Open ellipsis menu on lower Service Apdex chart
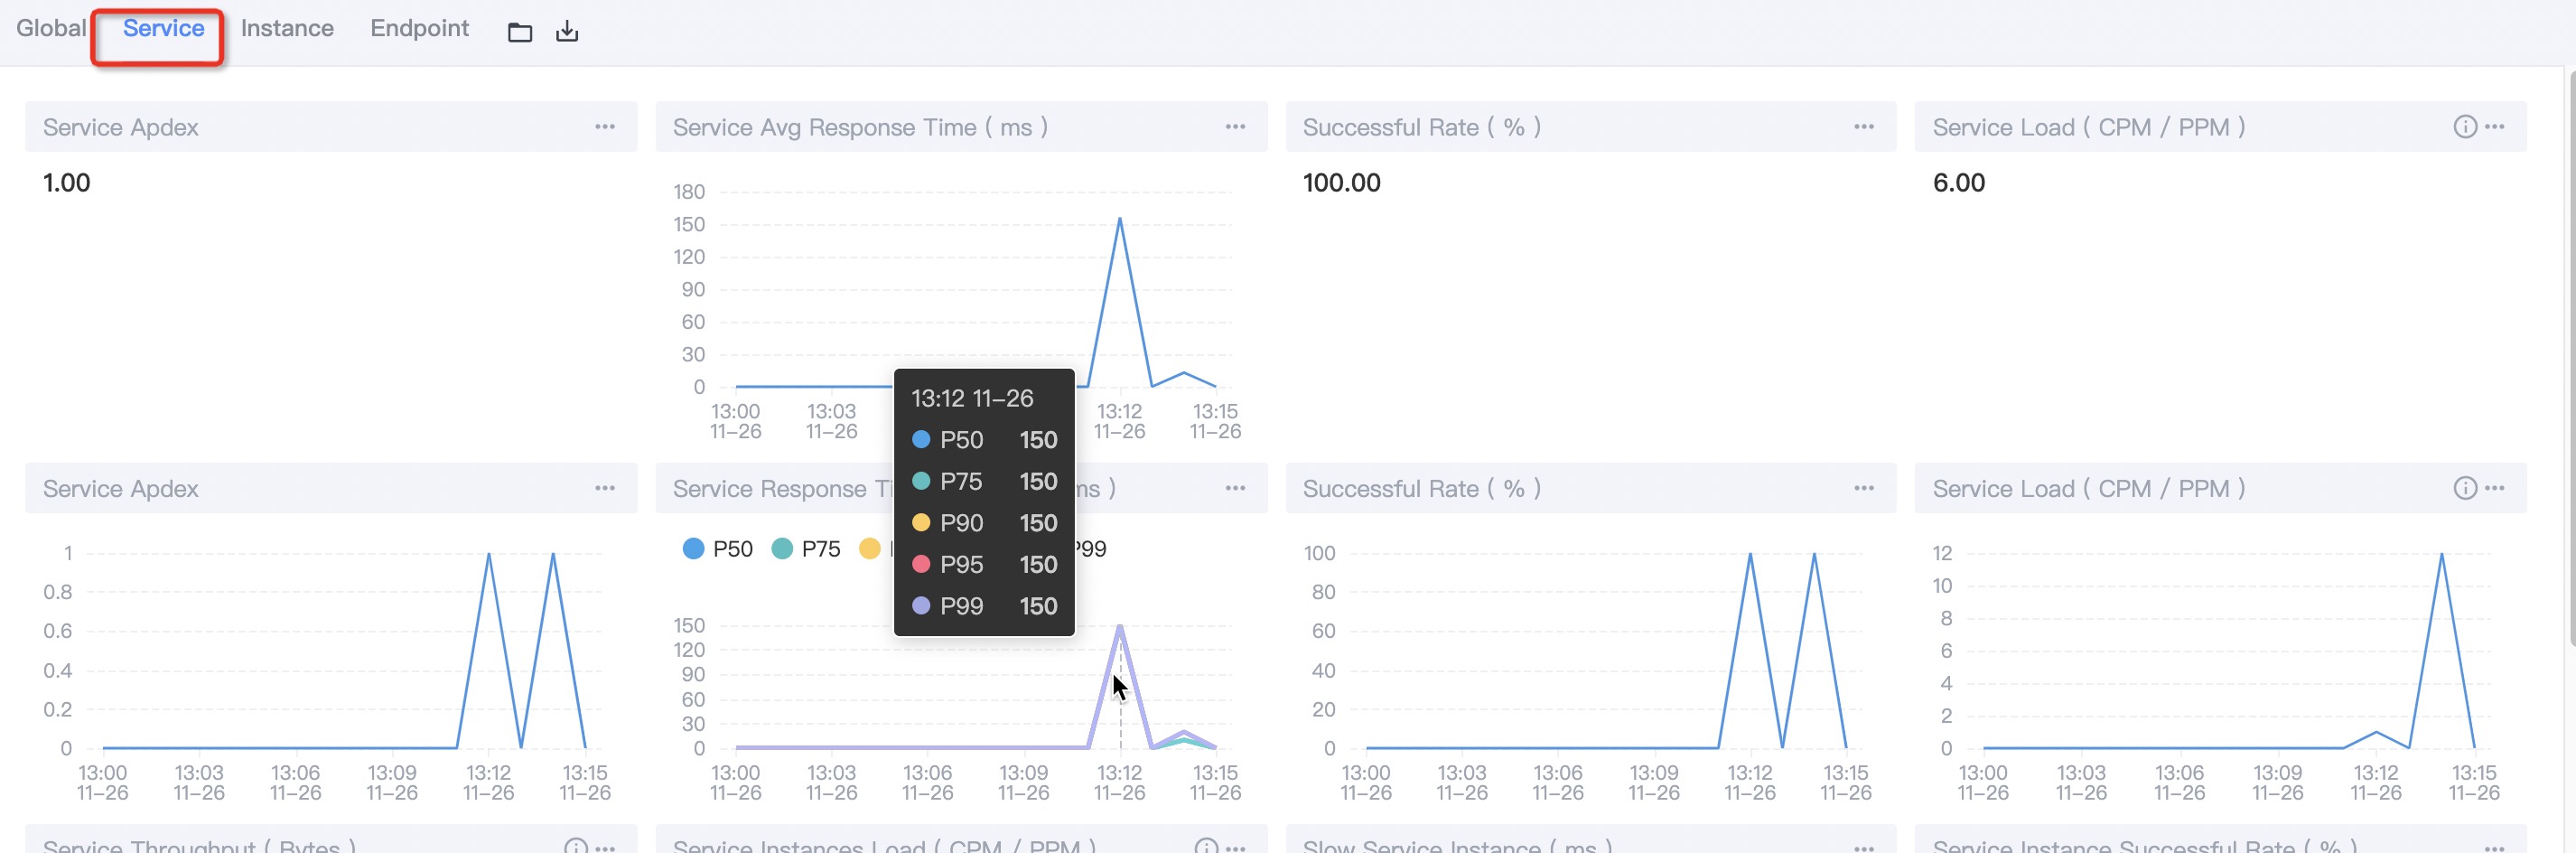This screenshot has height=853, width=2576. [605, 488]
